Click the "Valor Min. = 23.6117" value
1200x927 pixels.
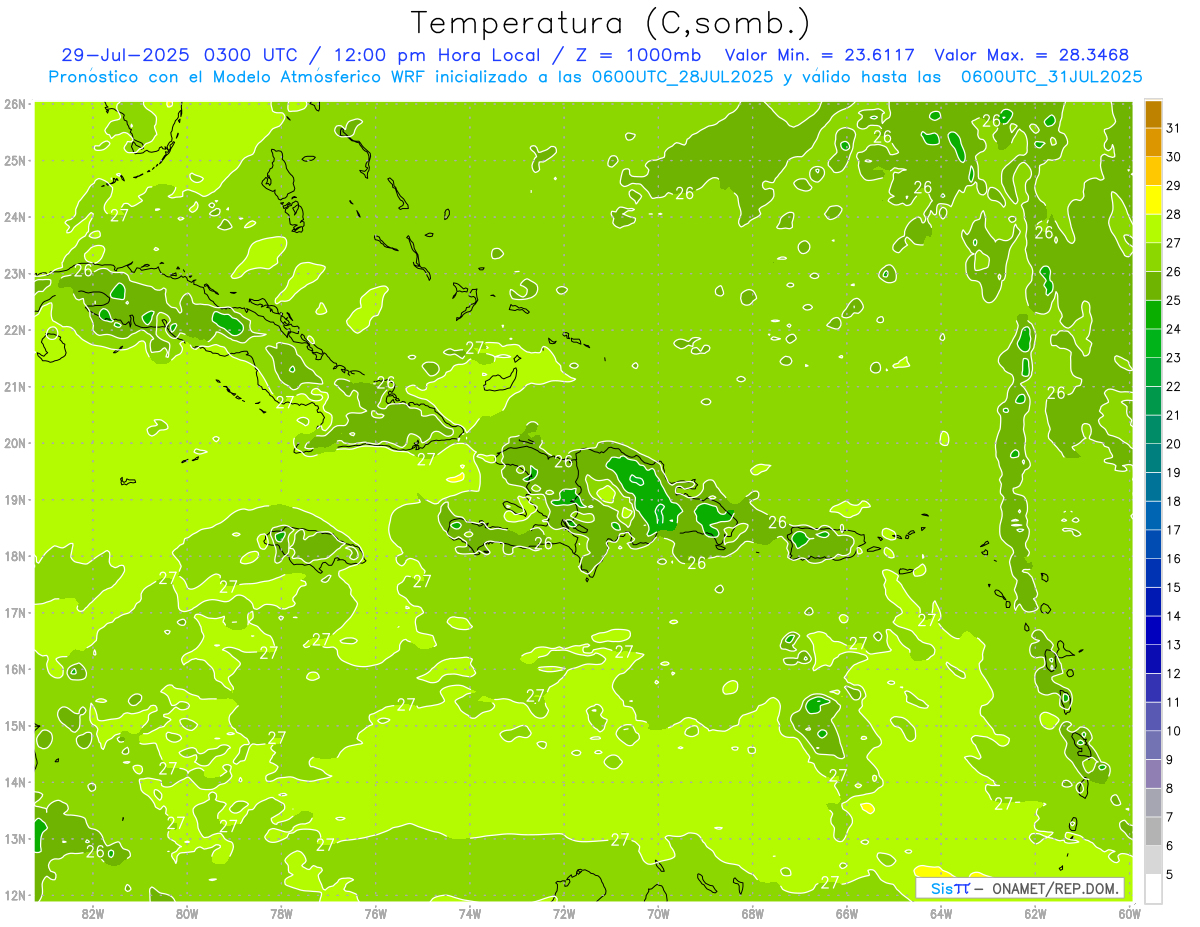click(x=819, y=55)
